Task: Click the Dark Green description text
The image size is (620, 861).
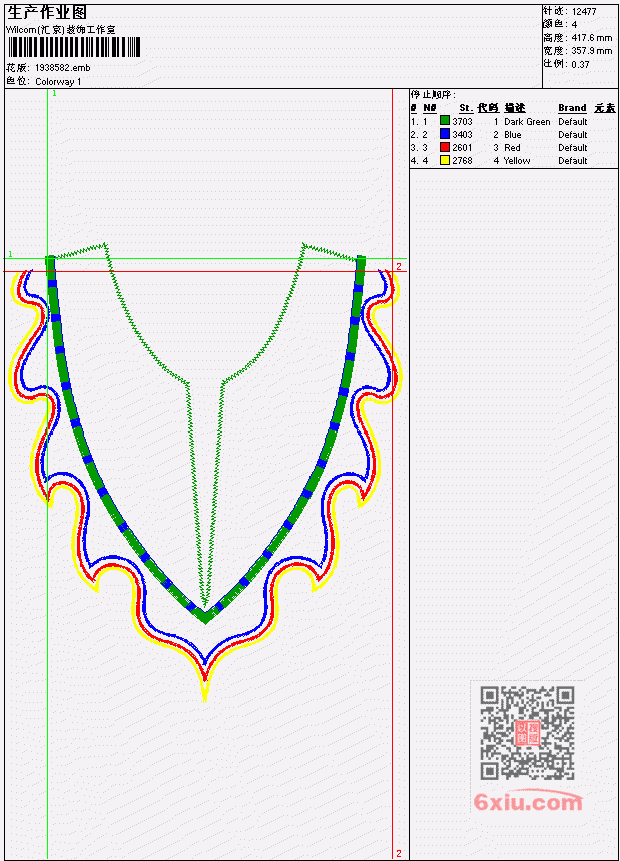Action: click(x=527, y=121)
